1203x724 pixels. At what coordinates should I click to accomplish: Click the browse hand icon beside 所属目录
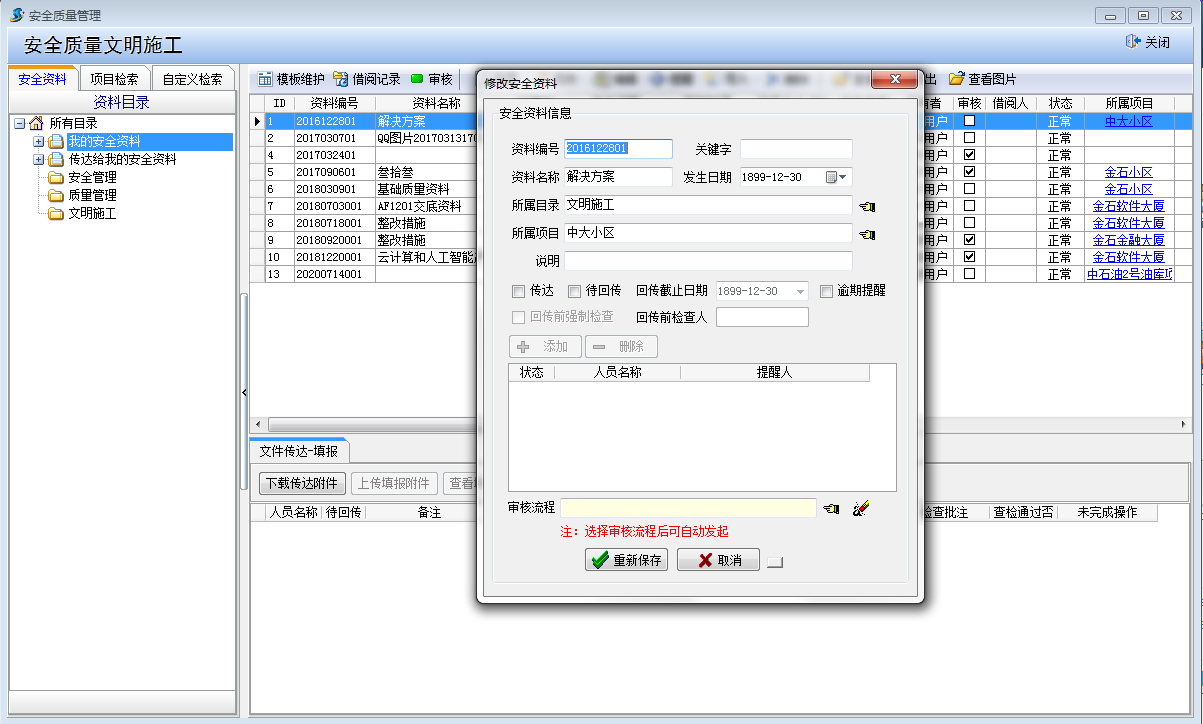pos(866,206)
